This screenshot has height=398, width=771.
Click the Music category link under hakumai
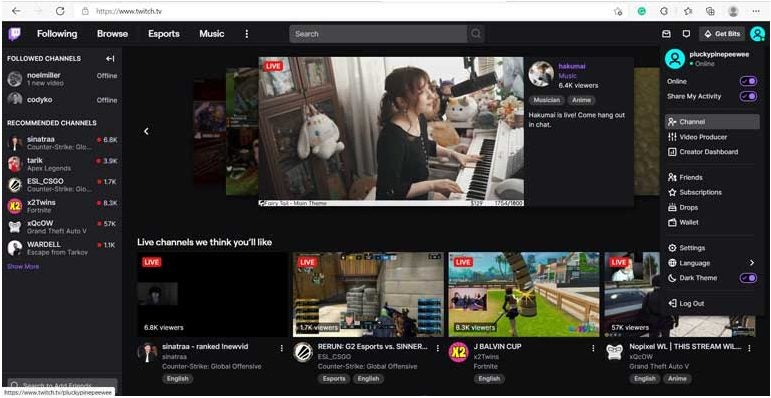pyautogui.click(x=567, y=76)
